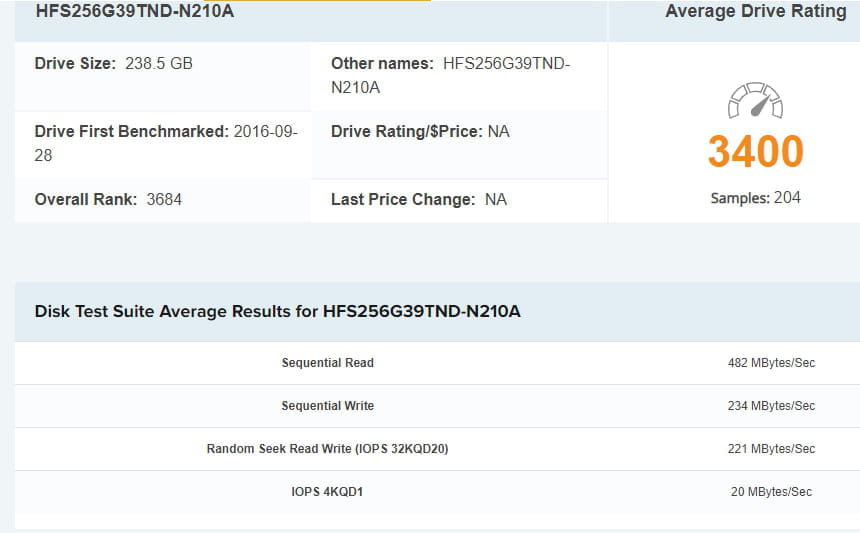
Task: Click the 221 MBytes/Sec value
Action: point(771,449)
